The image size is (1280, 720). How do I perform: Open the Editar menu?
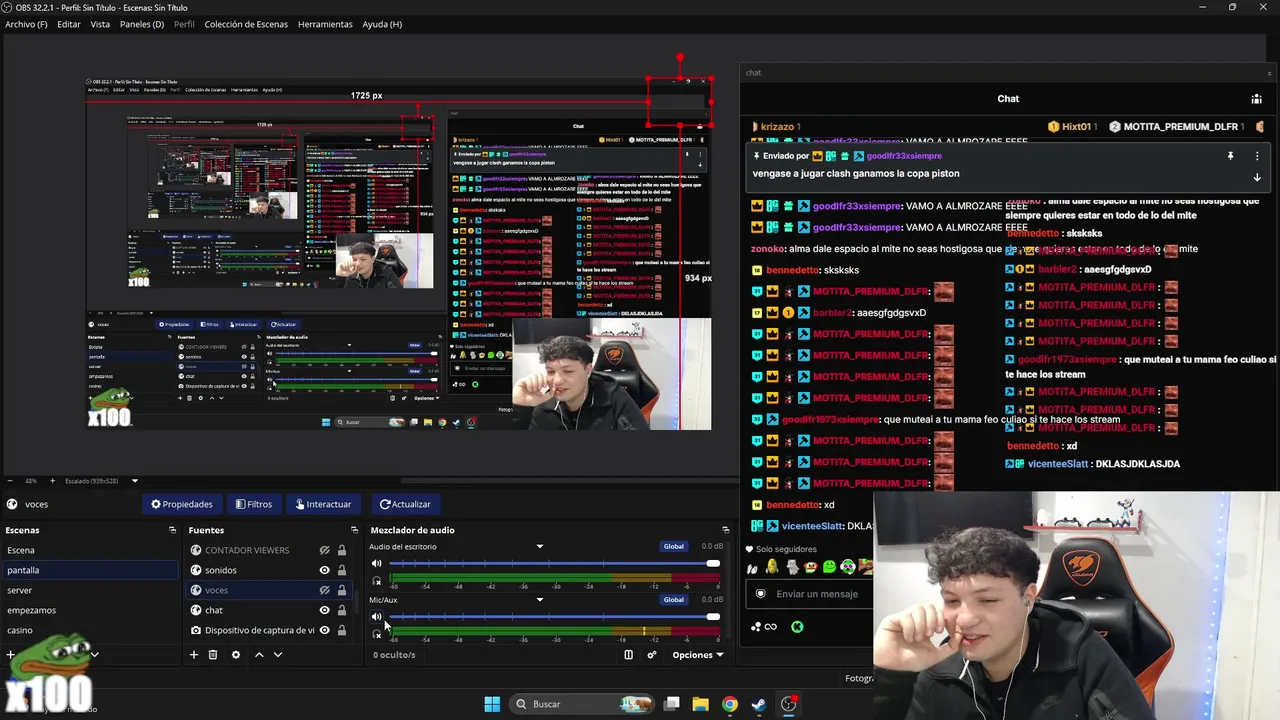pyautogui.click(x=69, y=24)
